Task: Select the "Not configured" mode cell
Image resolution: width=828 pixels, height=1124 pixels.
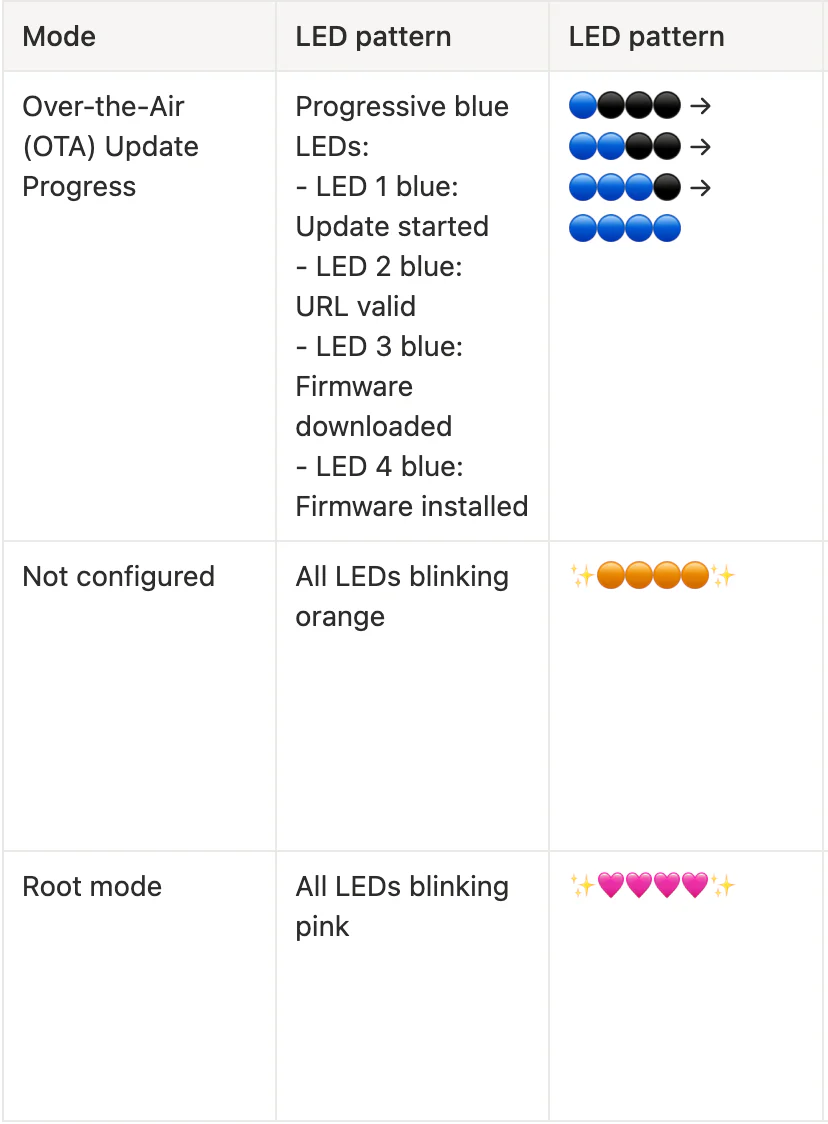Action: (x=118, y=577)
